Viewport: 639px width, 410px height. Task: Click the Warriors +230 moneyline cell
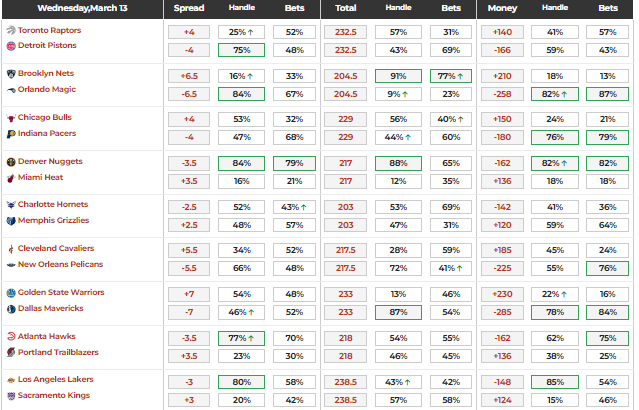point(503,294)
